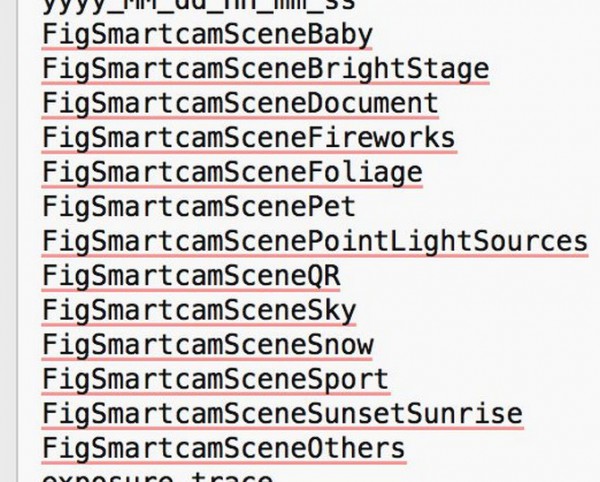The width and height of the screenshot is (600, 482).
Task: Click the word Sources in PointLightSources
Action: coord(531,241)
